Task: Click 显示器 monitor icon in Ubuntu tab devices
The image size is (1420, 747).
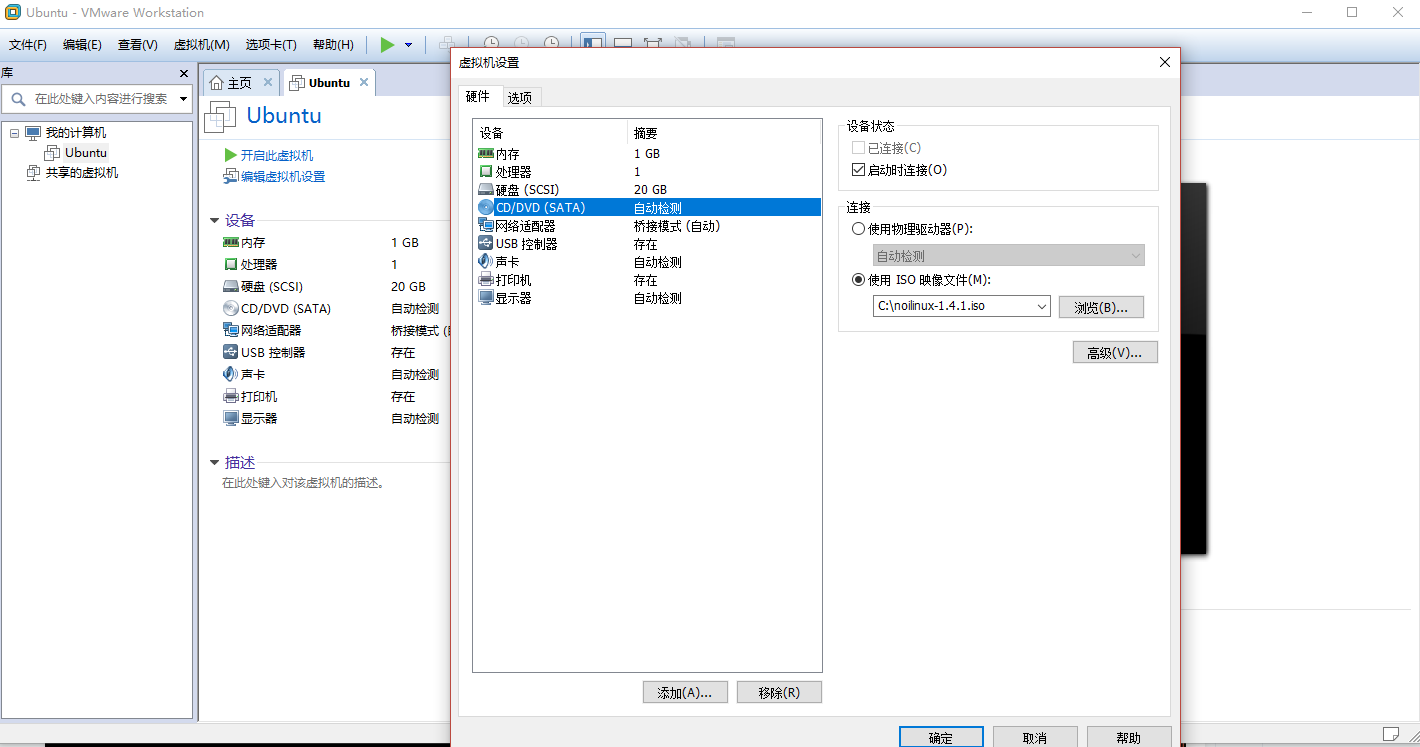Action: 231,419
